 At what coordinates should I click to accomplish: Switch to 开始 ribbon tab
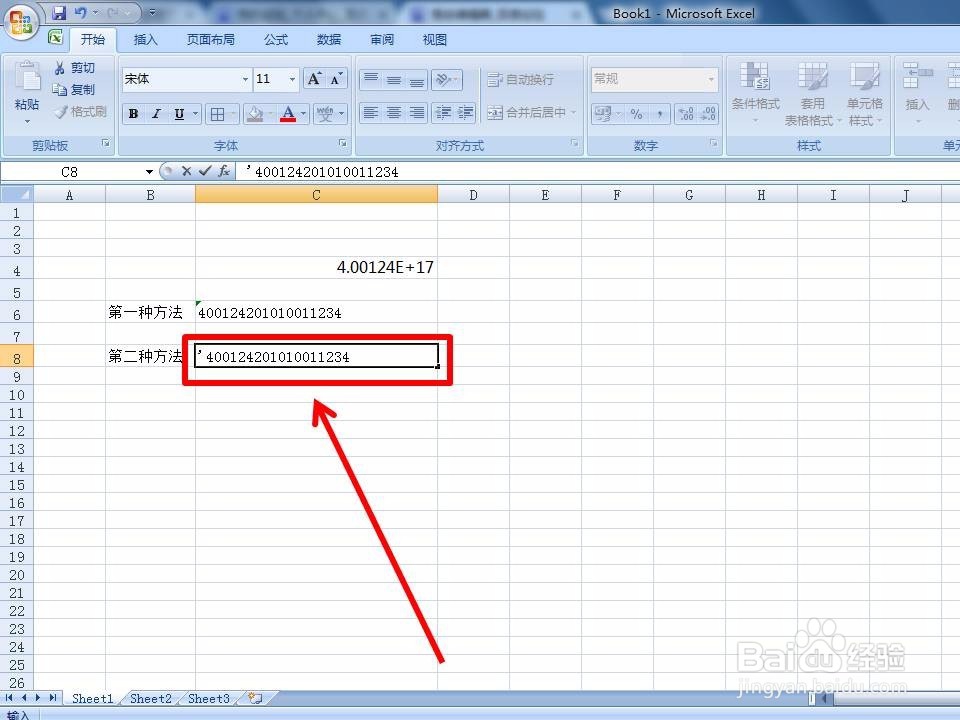(92, 40)
